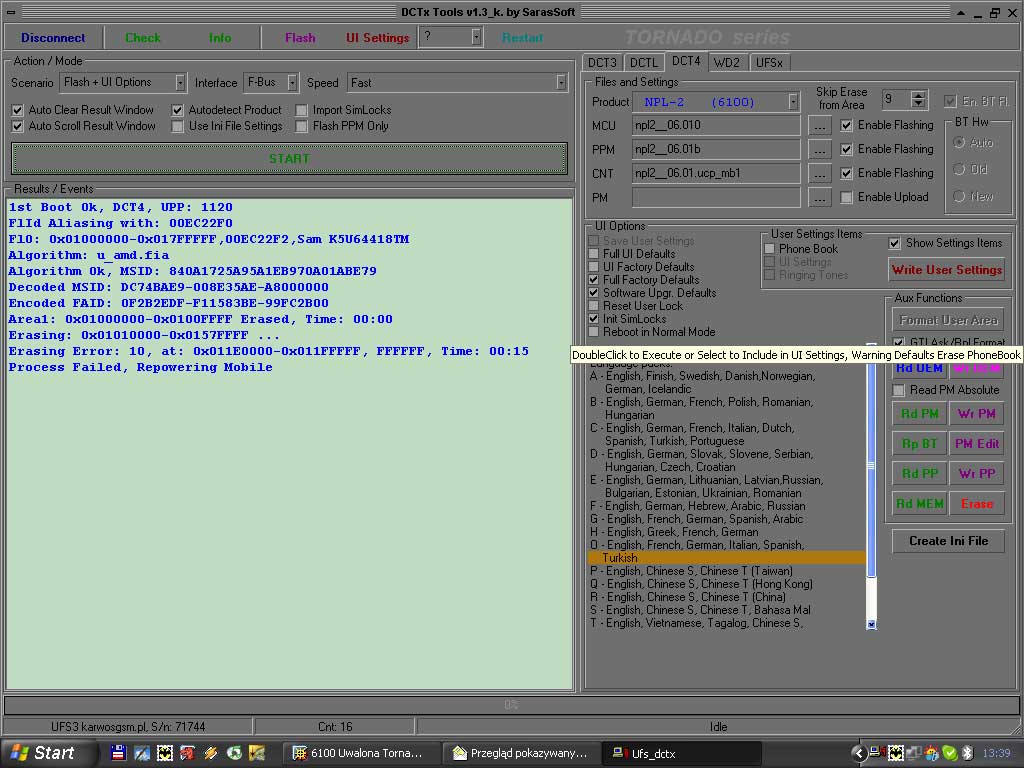Check Phone Book user settings item

pyautogui.click(x=769, y=249)
